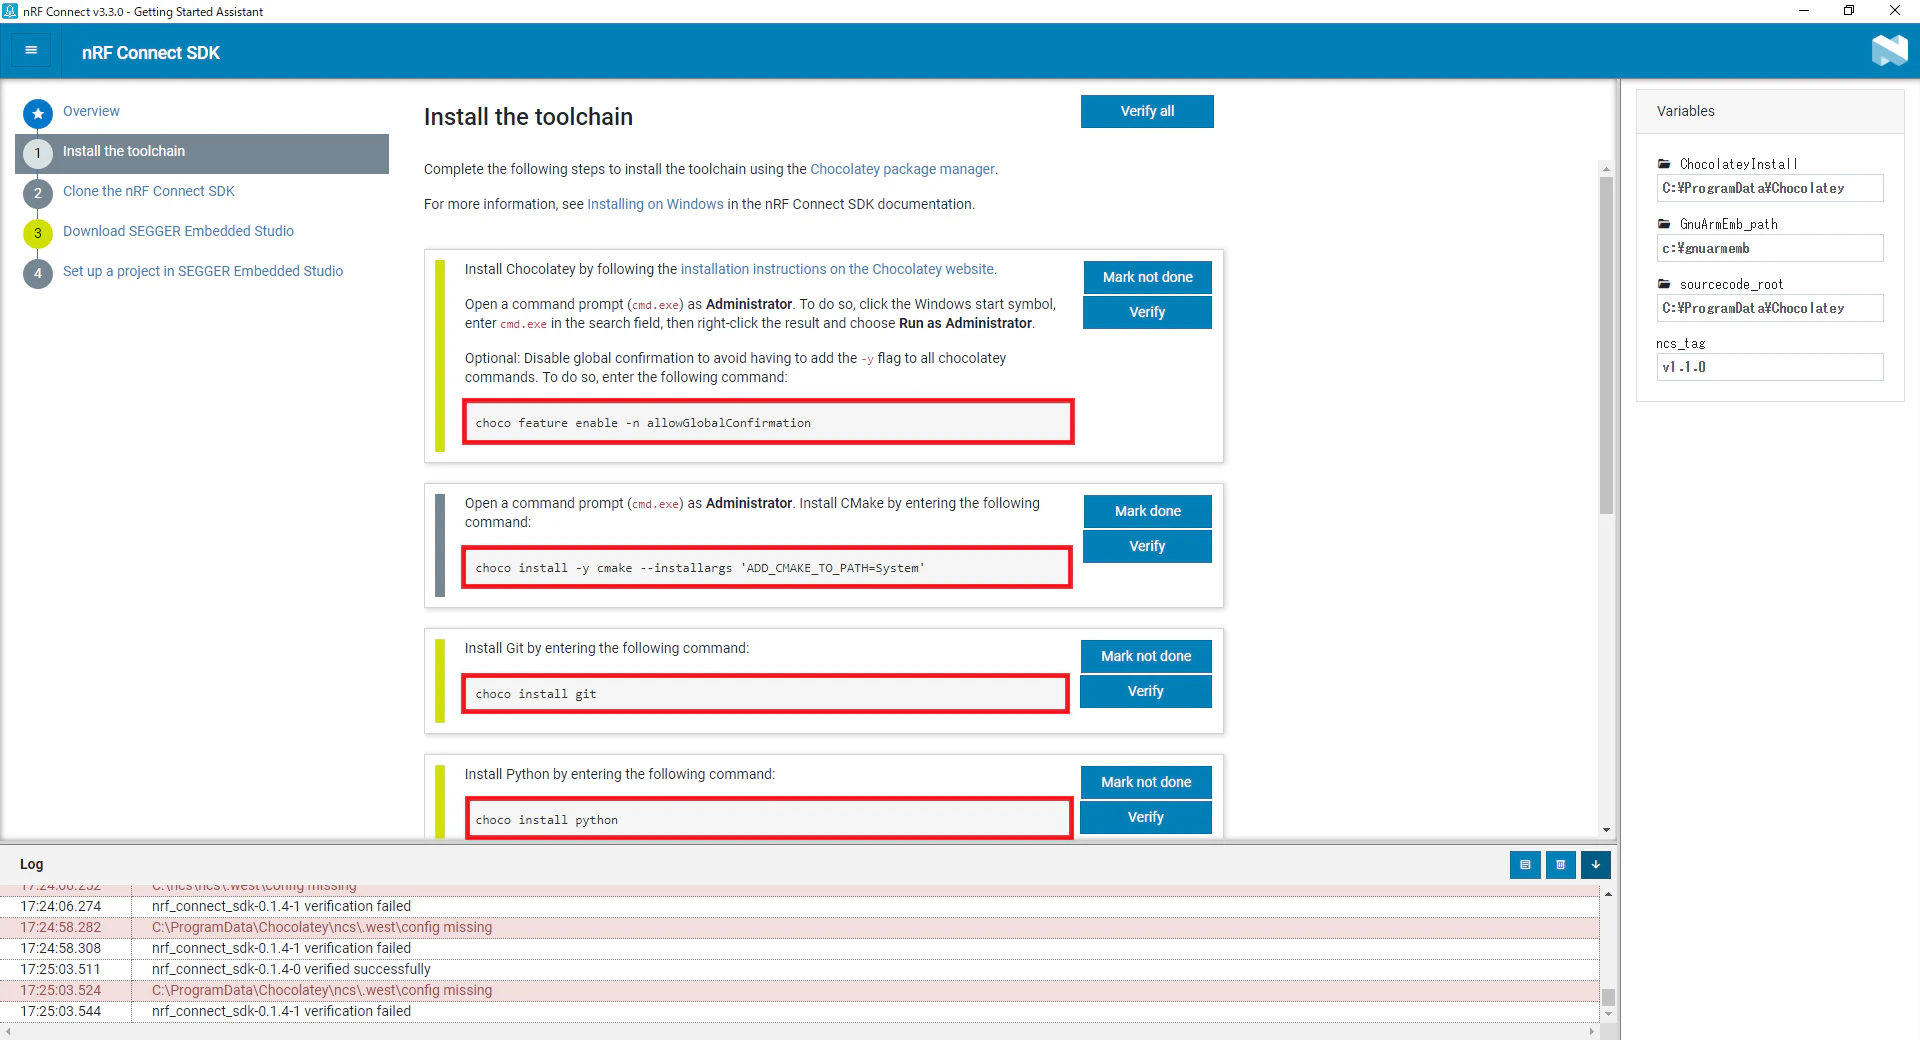Verify the Python installation step
This screenshot has height=1040, width=1920.
pos(1146,817)
